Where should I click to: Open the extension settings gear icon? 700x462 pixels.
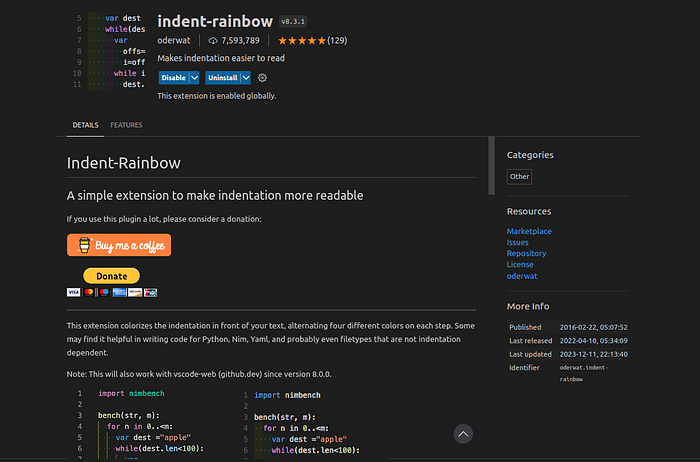[262, 78]
